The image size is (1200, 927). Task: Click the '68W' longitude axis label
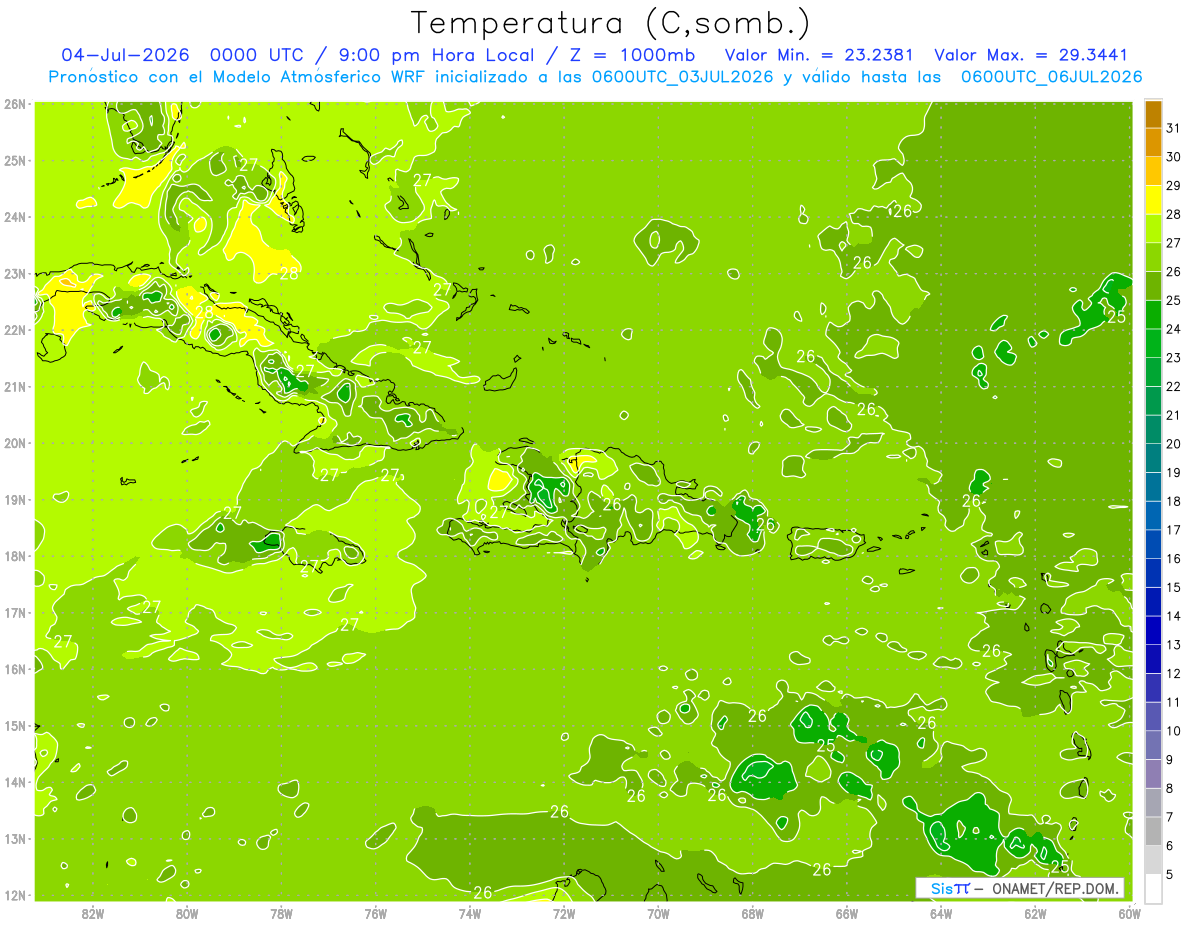coord(753,913)
